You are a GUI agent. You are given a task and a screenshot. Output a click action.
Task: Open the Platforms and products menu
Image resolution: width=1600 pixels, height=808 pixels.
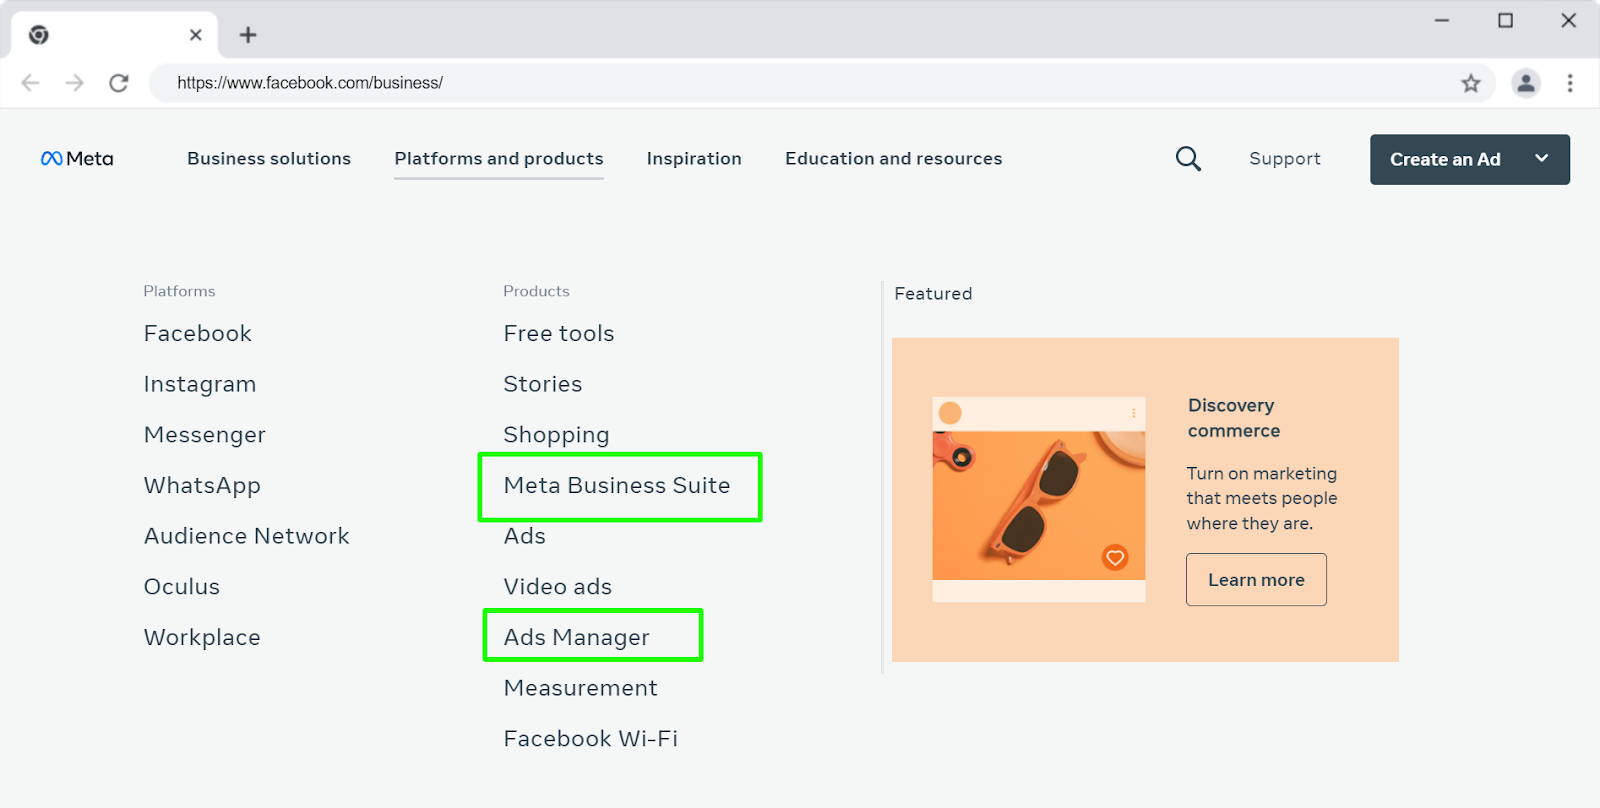pos(499,159)
